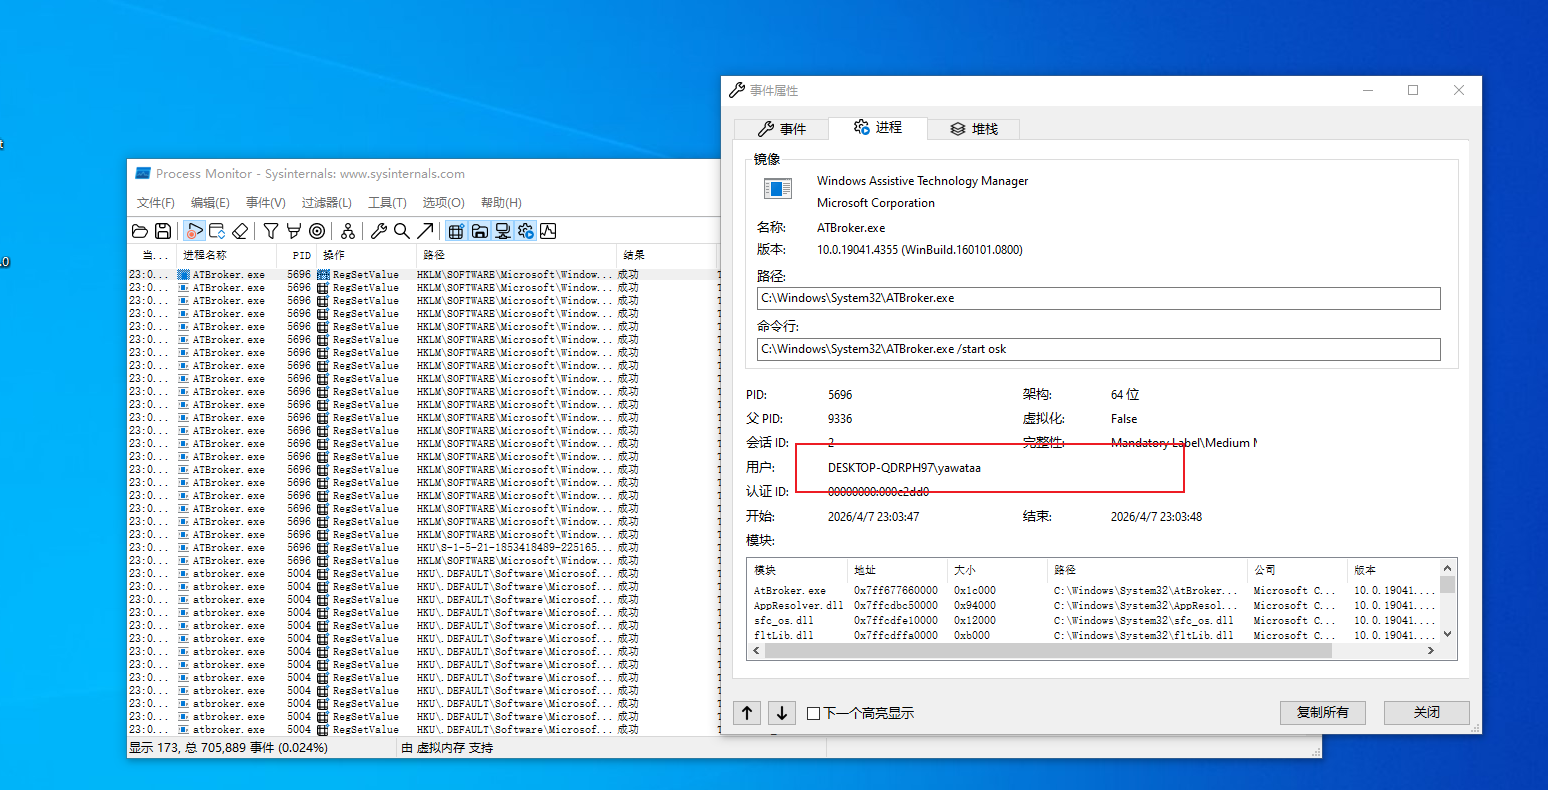Click the module list scroll right arrow
The width and height of the screenshot is (1548, 790).
click(1431, 650)
